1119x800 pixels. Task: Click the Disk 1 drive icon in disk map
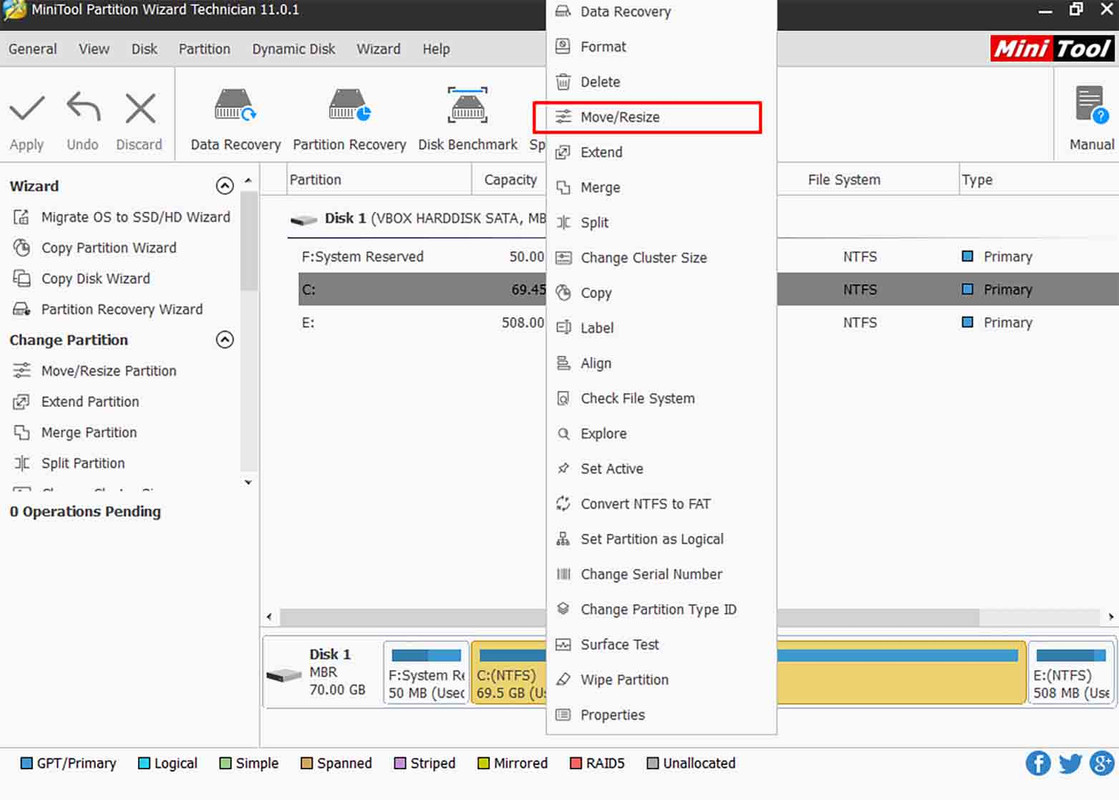[x=284, y=674]
